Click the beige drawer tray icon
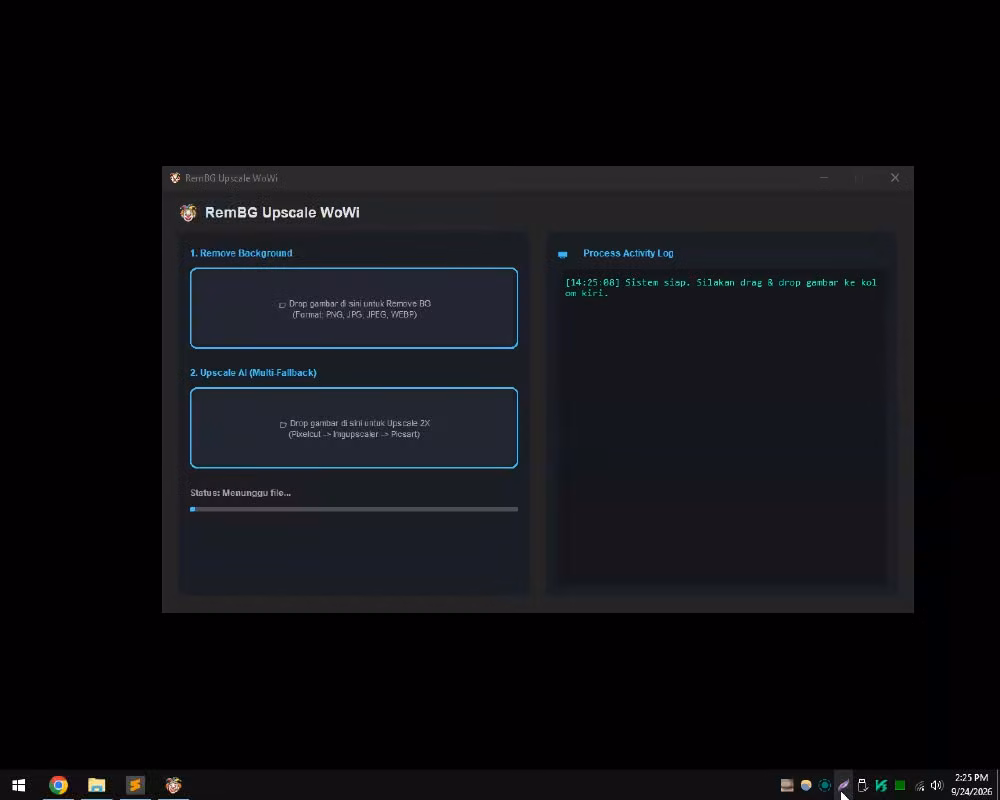Viewport: 1000px width, 800px height. (x=787, y=785)
